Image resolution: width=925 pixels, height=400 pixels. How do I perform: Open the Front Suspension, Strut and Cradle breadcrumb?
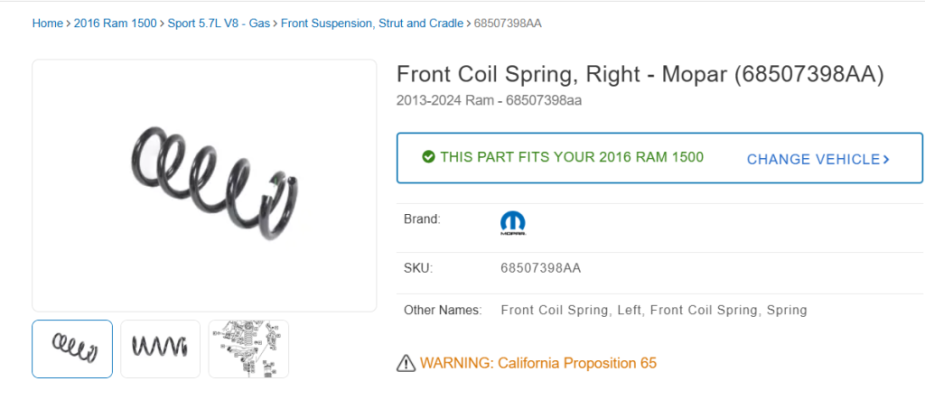point(372,24)
